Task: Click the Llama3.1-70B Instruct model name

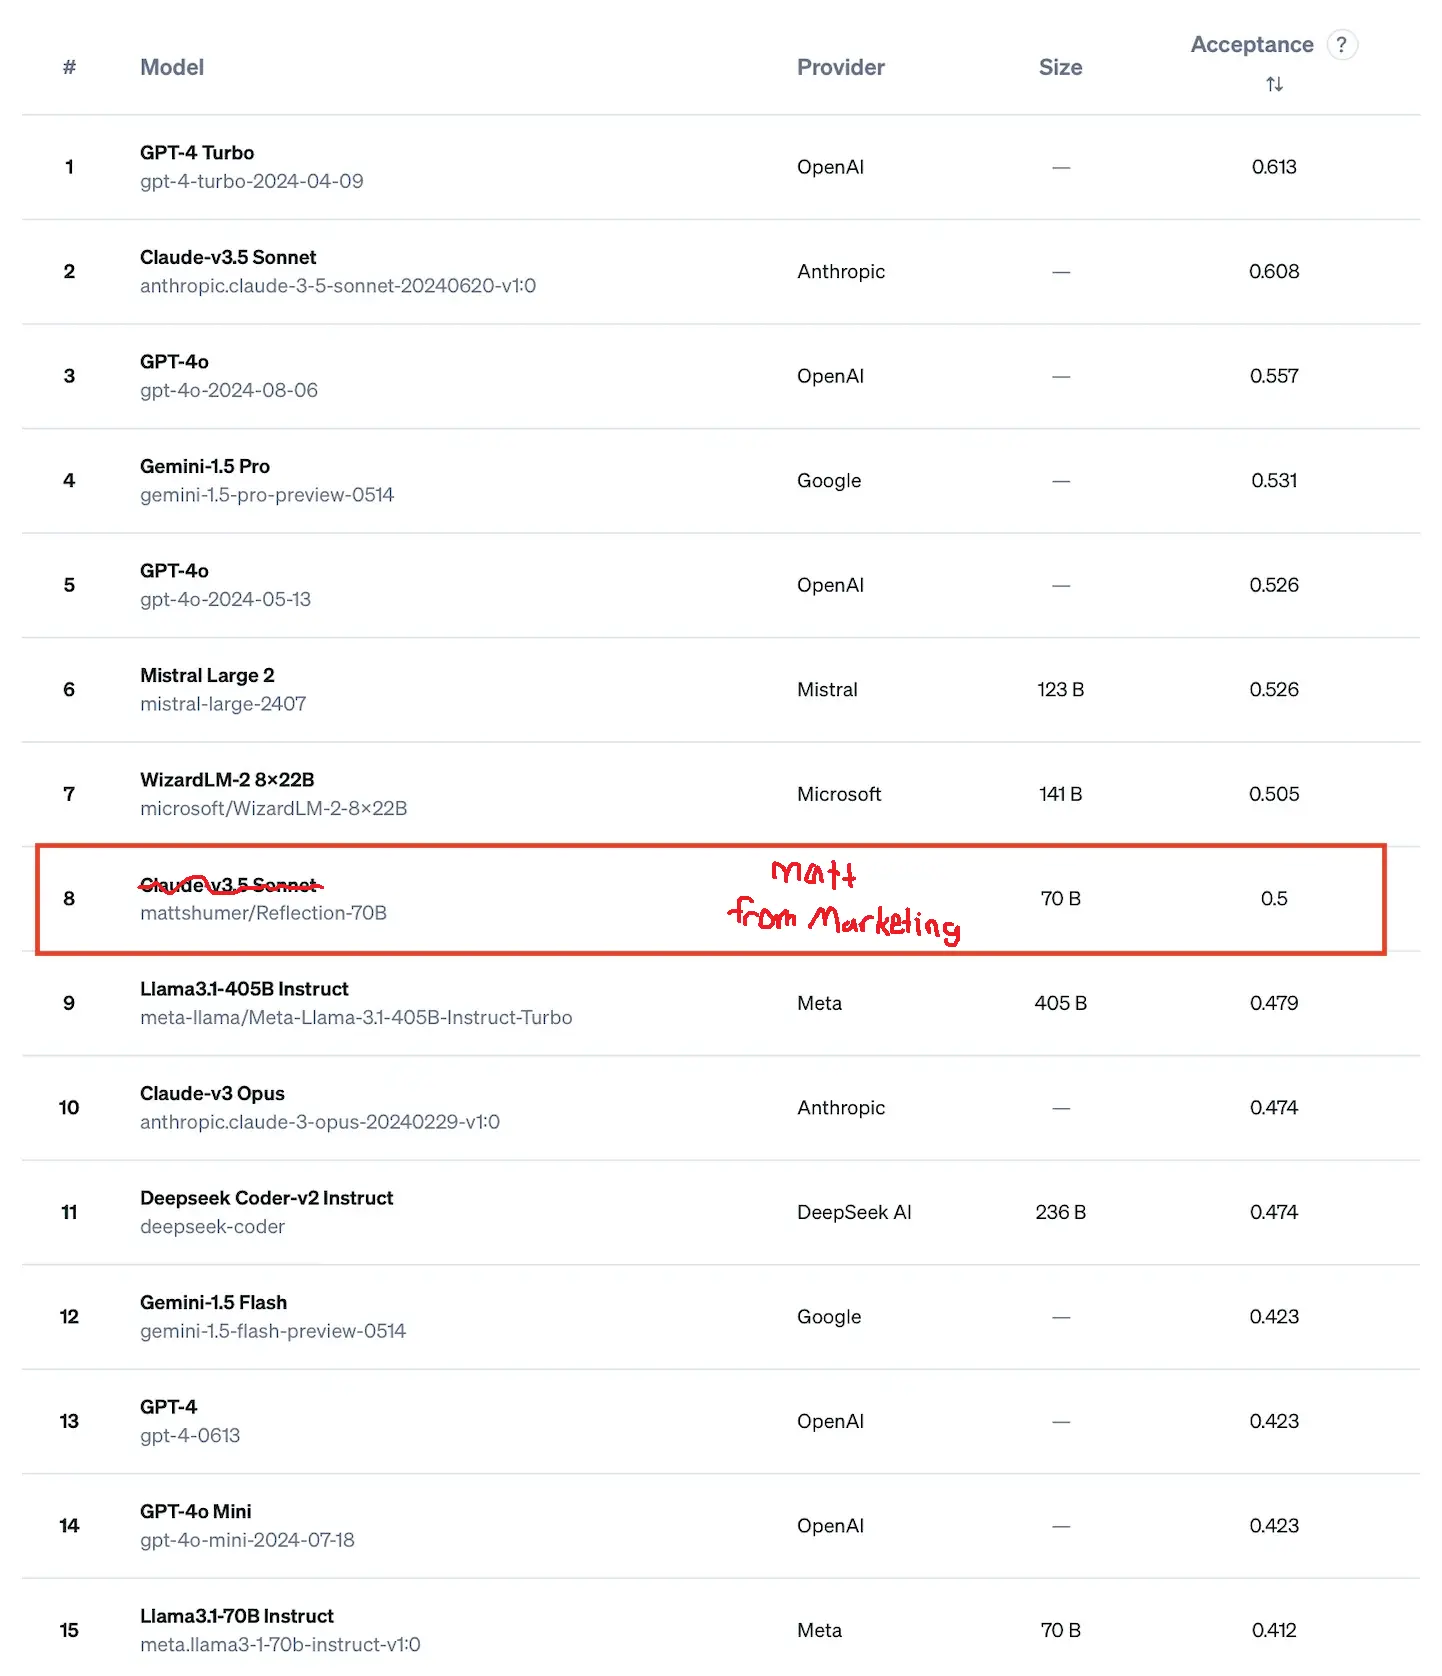Action: (237, 1616)
